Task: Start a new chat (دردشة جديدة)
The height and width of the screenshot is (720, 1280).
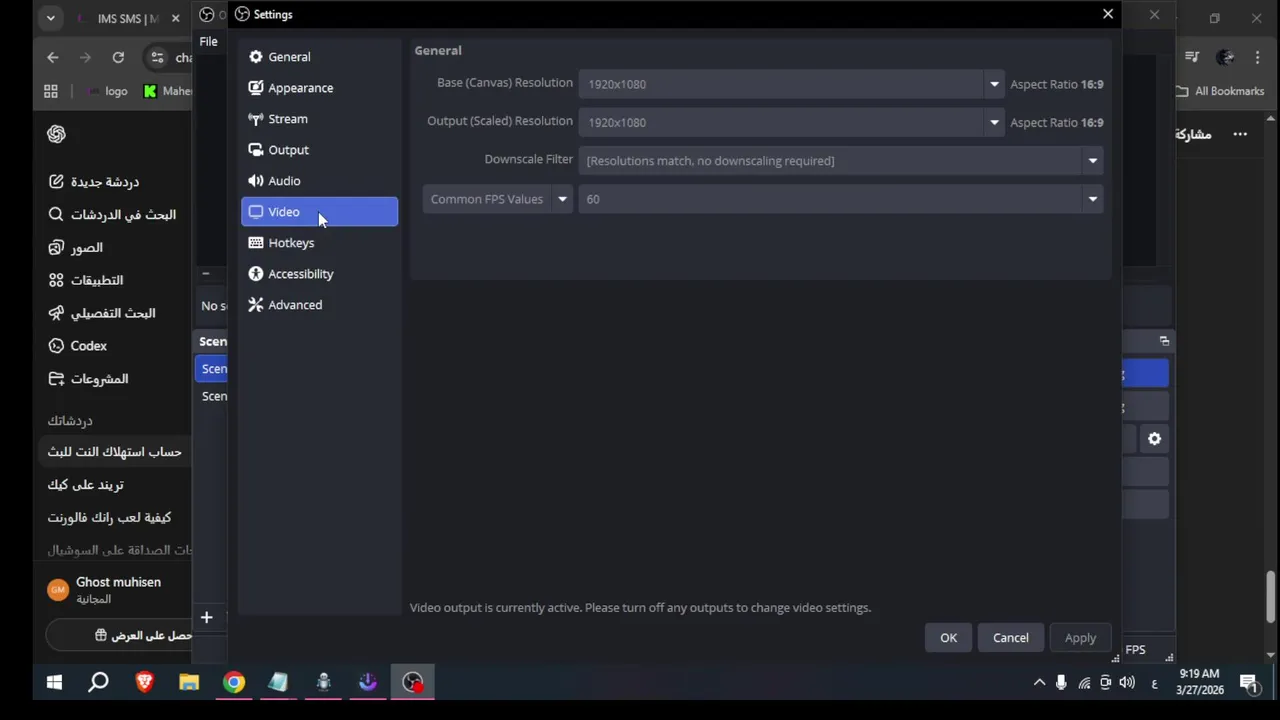Action: [96, 182]
